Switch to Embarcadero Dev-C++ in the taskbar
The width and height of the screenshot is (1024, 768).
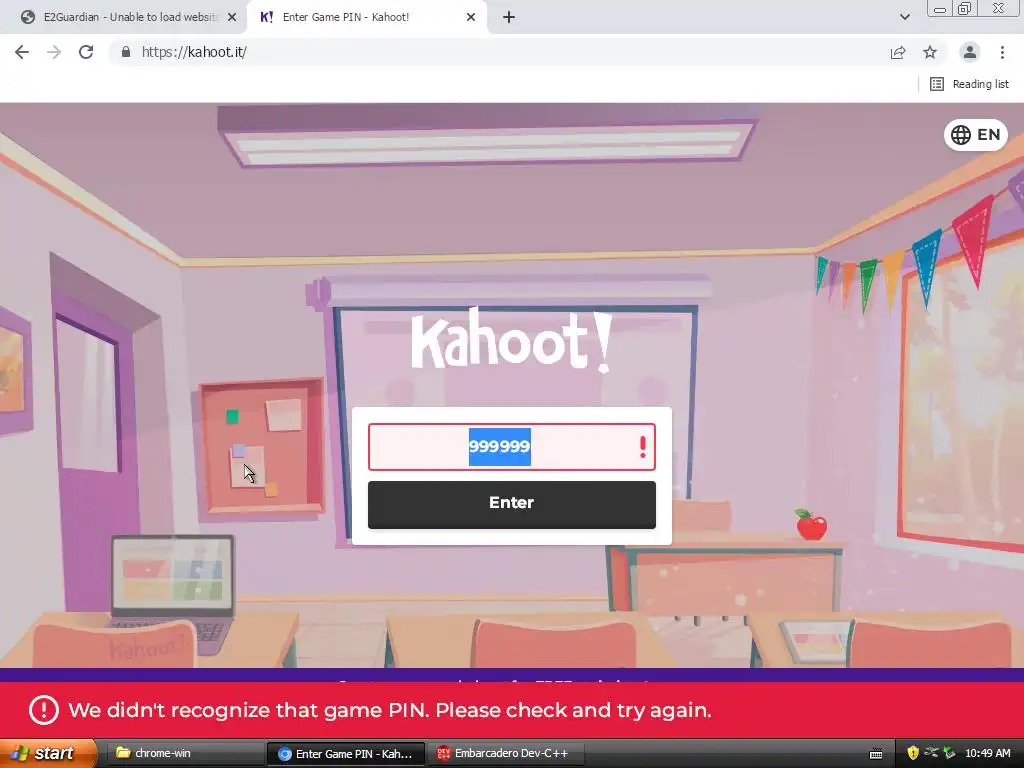[506, 753]
